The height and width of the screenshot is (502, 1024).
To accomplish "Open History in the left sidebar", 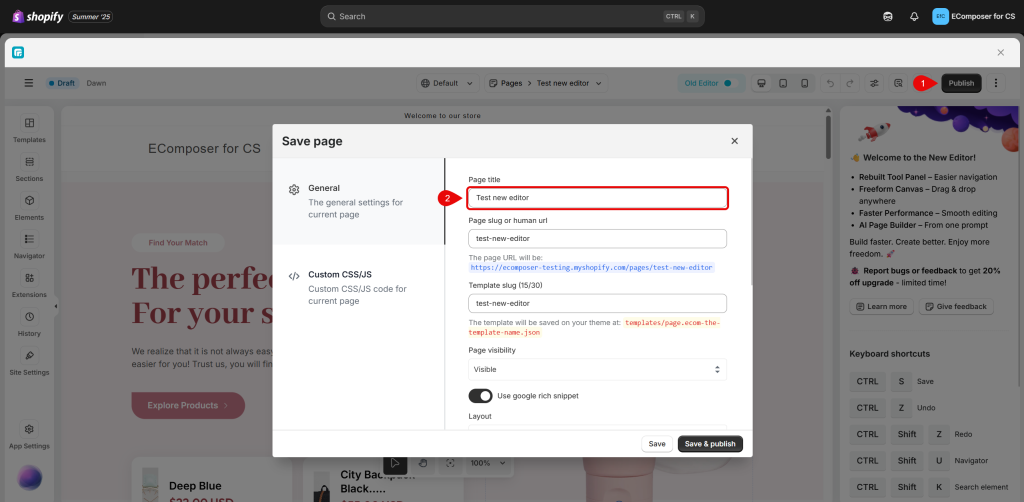I will click(x=29, y=323).
